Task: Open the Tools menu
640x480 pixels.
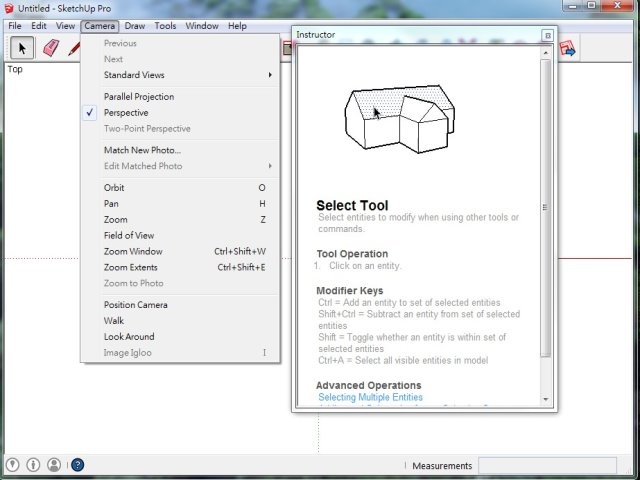Action: pos(165,26)
